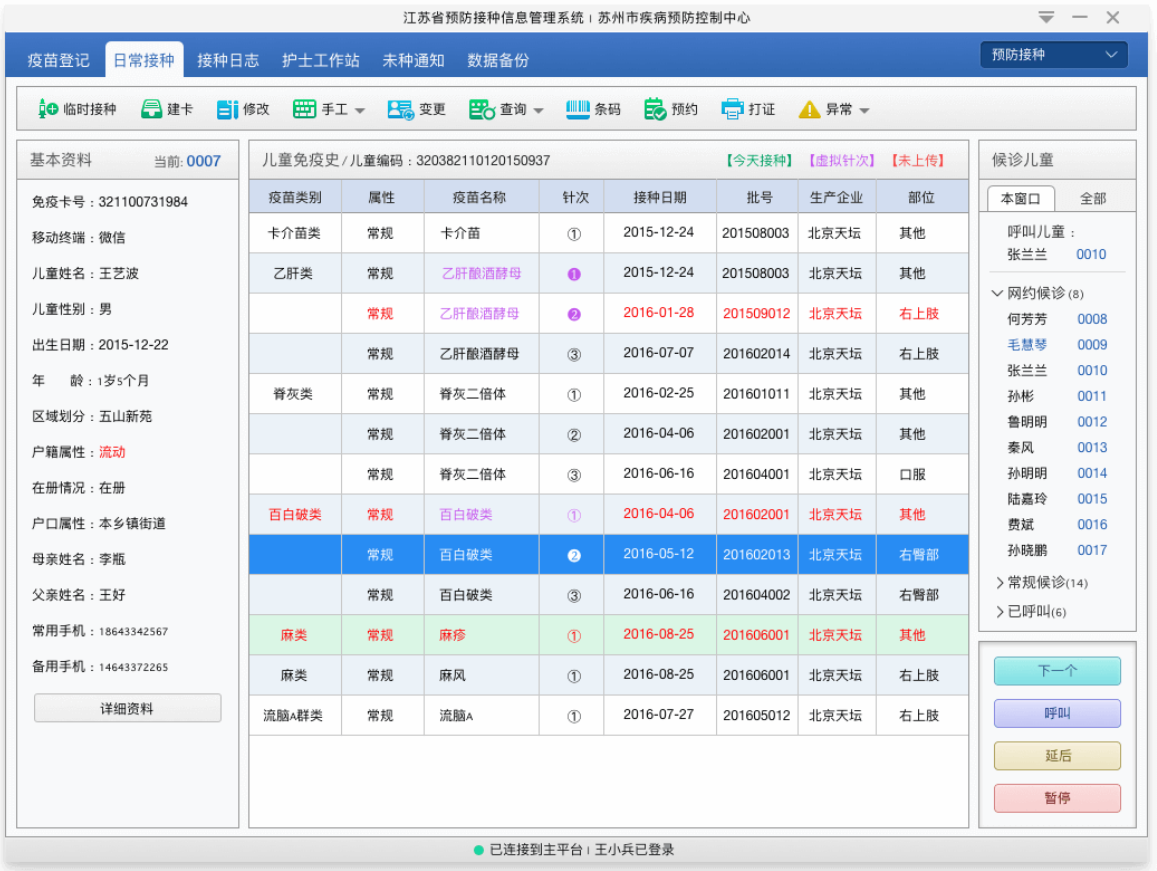Switch to the 疫苗登记 tab
The height and width of the screenshot is (871, 1157).
coord(58,61)
